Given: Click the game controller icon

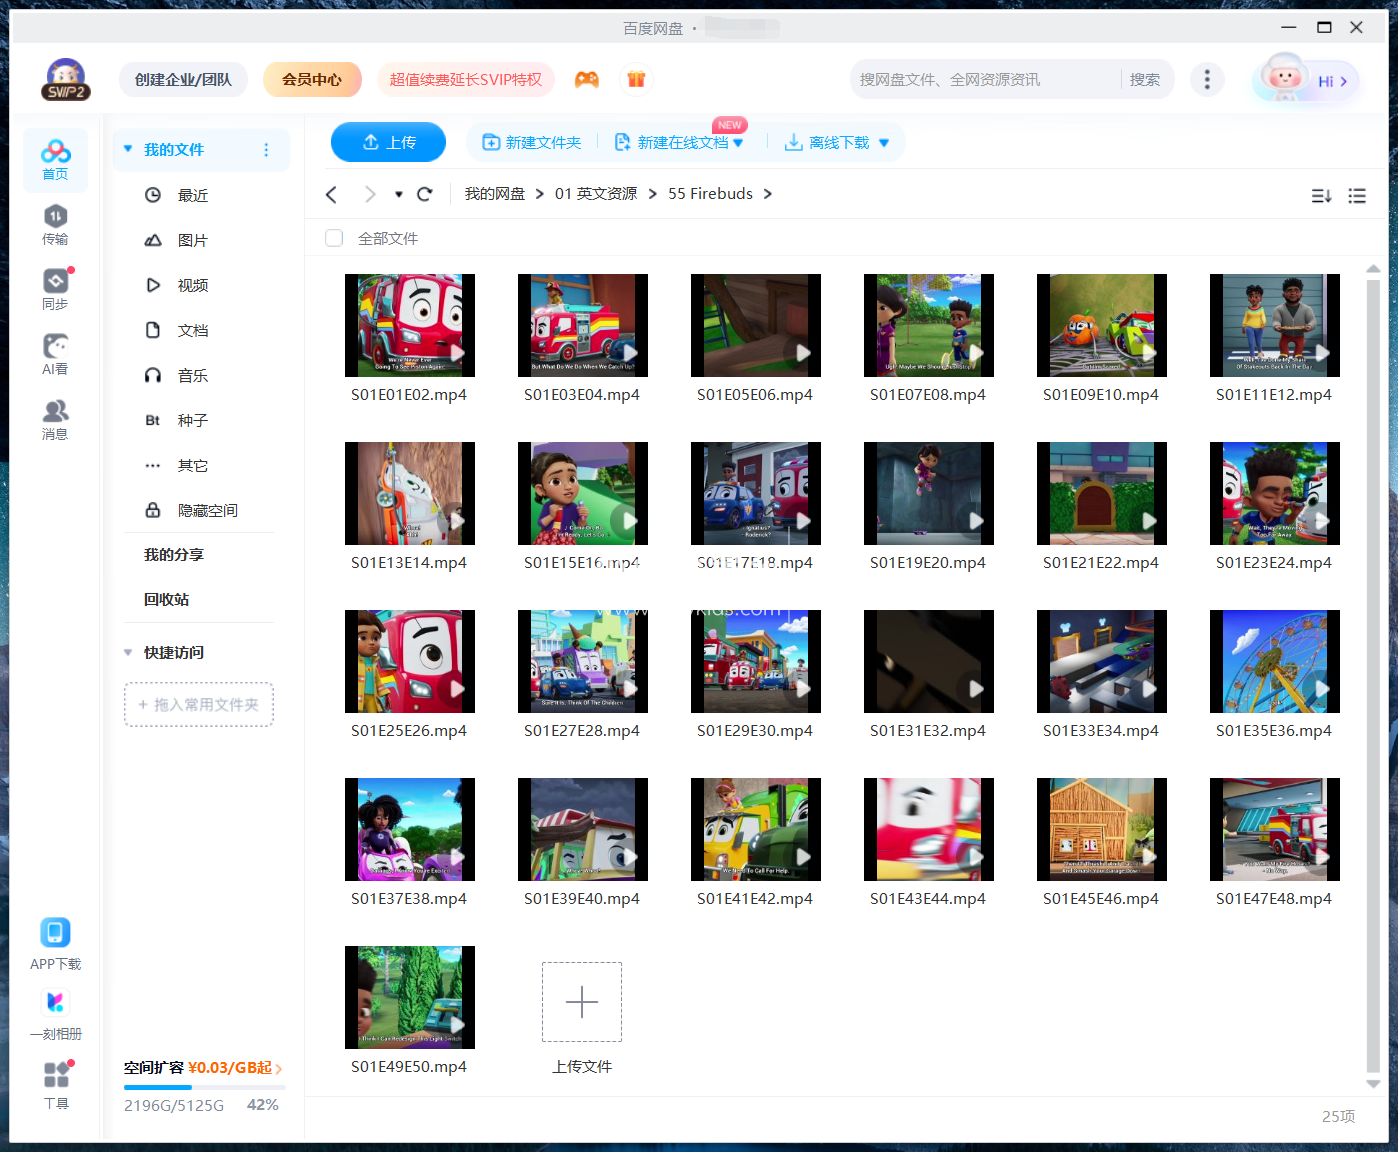Looking at the screenshot, I should (587, 80).
